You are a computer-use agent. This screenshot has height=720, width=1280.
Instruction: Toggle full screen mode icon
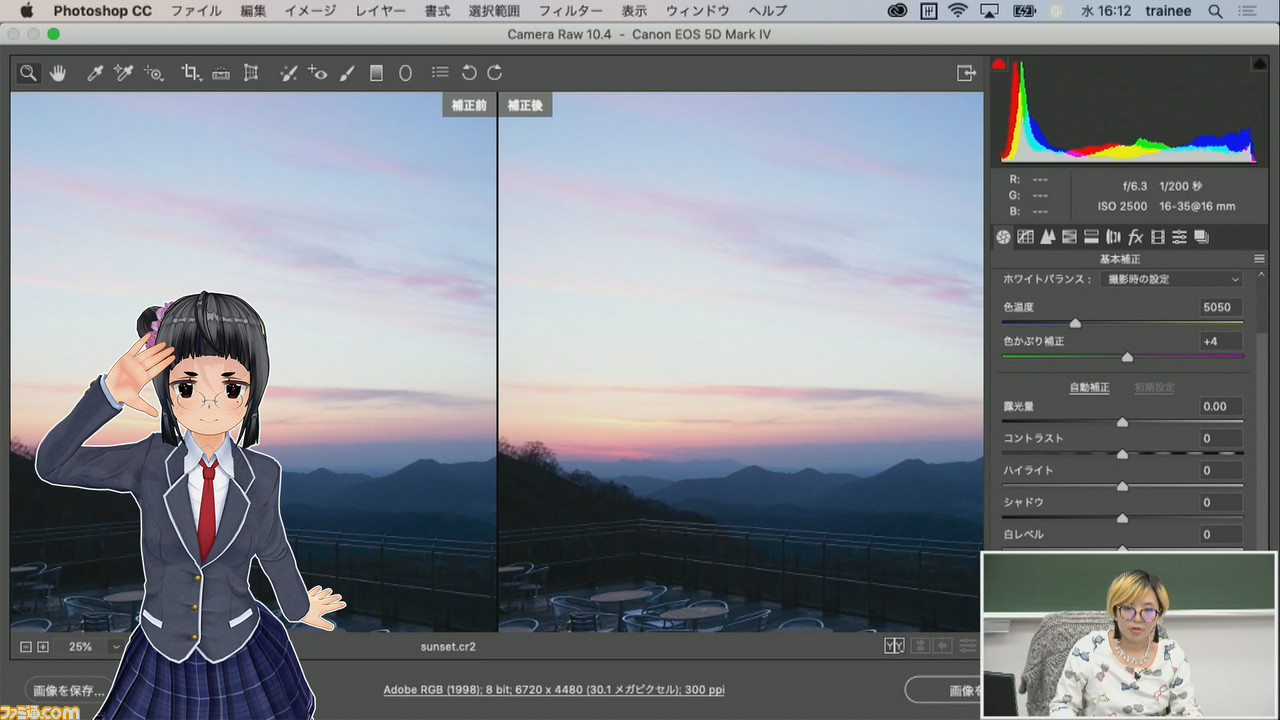[966, 73]
